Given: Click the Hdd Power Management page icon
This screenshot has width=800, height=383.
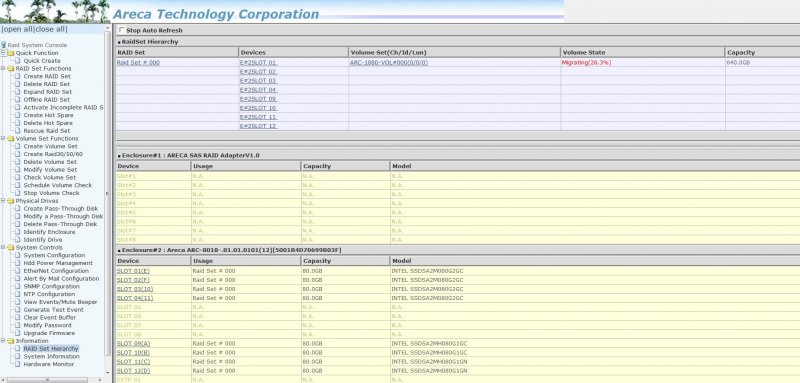Looking at the screenshot, I should tap(18, 263).
